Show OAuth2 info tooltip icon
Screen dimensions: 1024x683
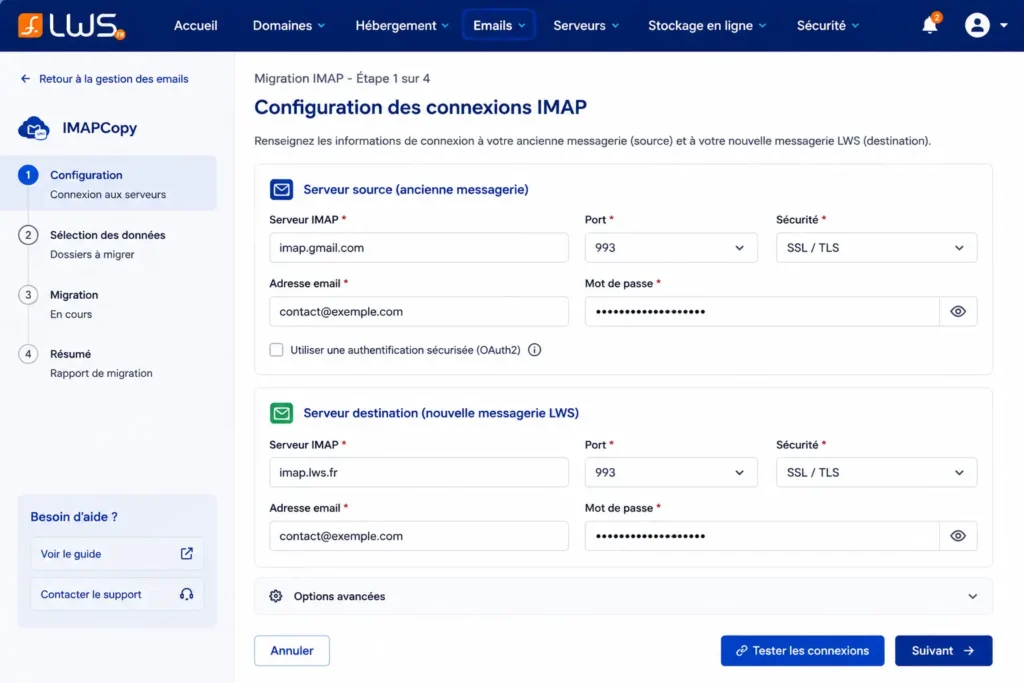coord(534,350)
